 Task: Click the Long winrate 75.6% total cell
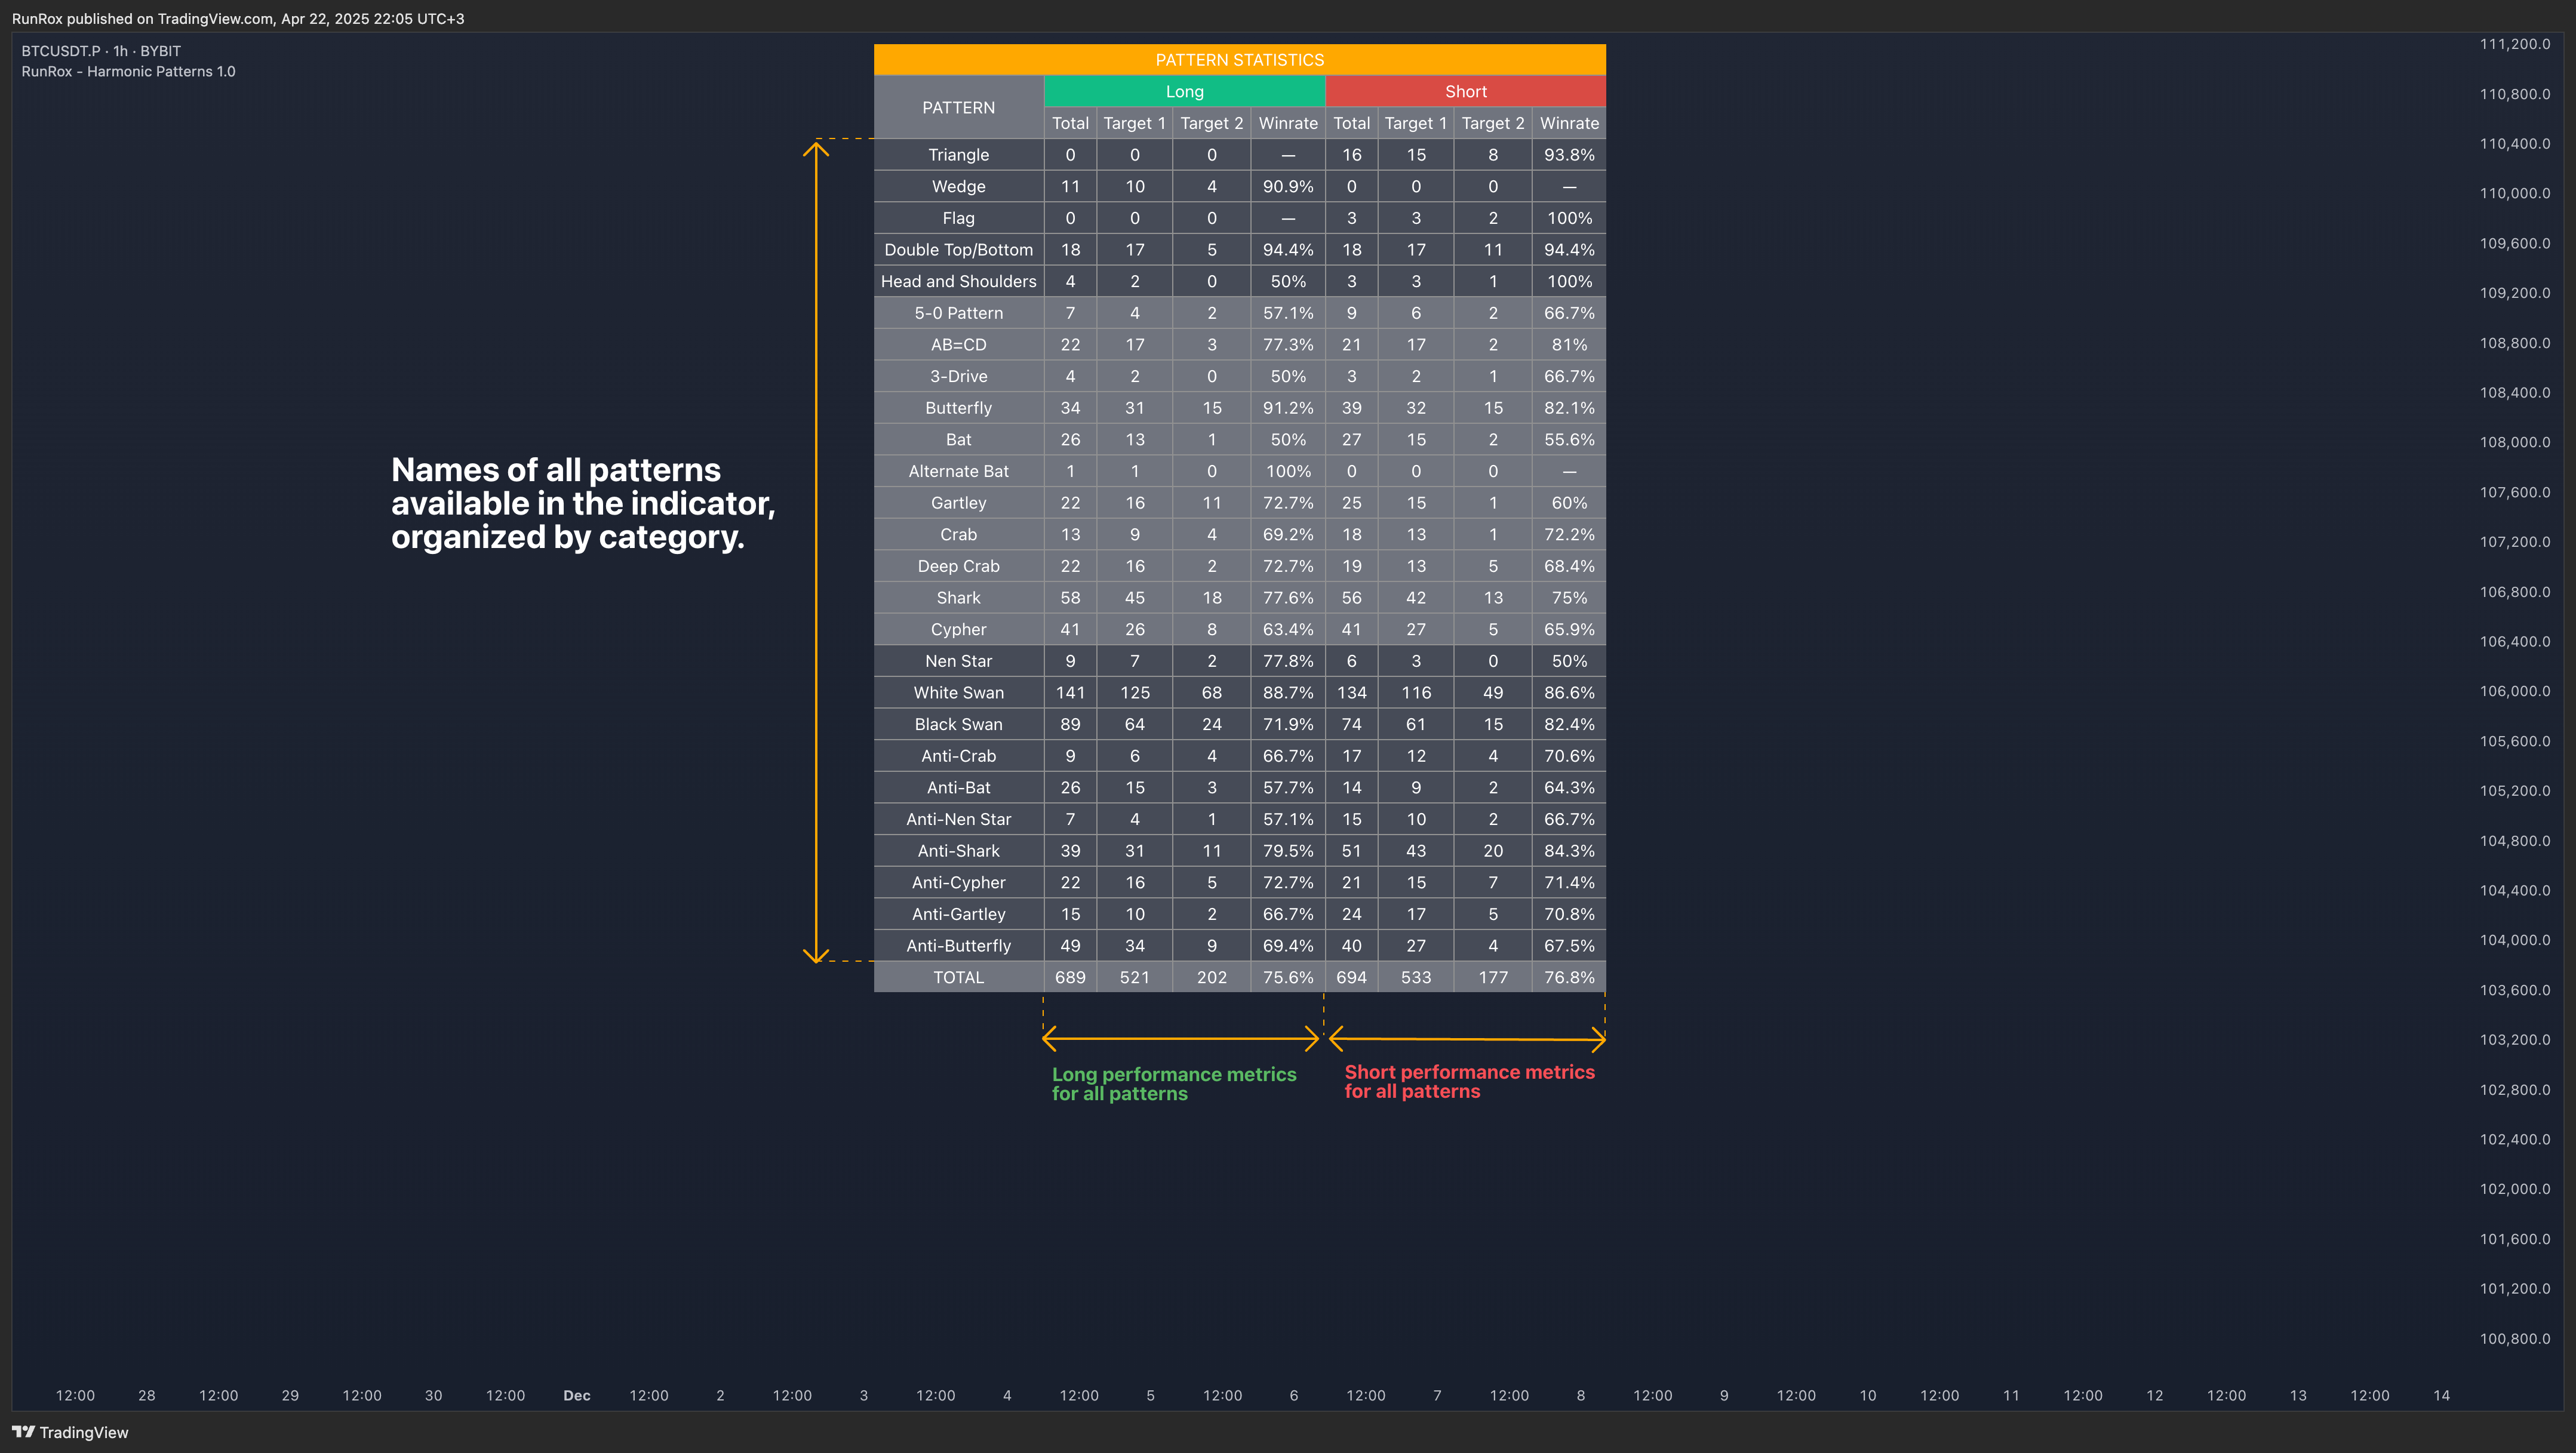tap(1288, 977)
